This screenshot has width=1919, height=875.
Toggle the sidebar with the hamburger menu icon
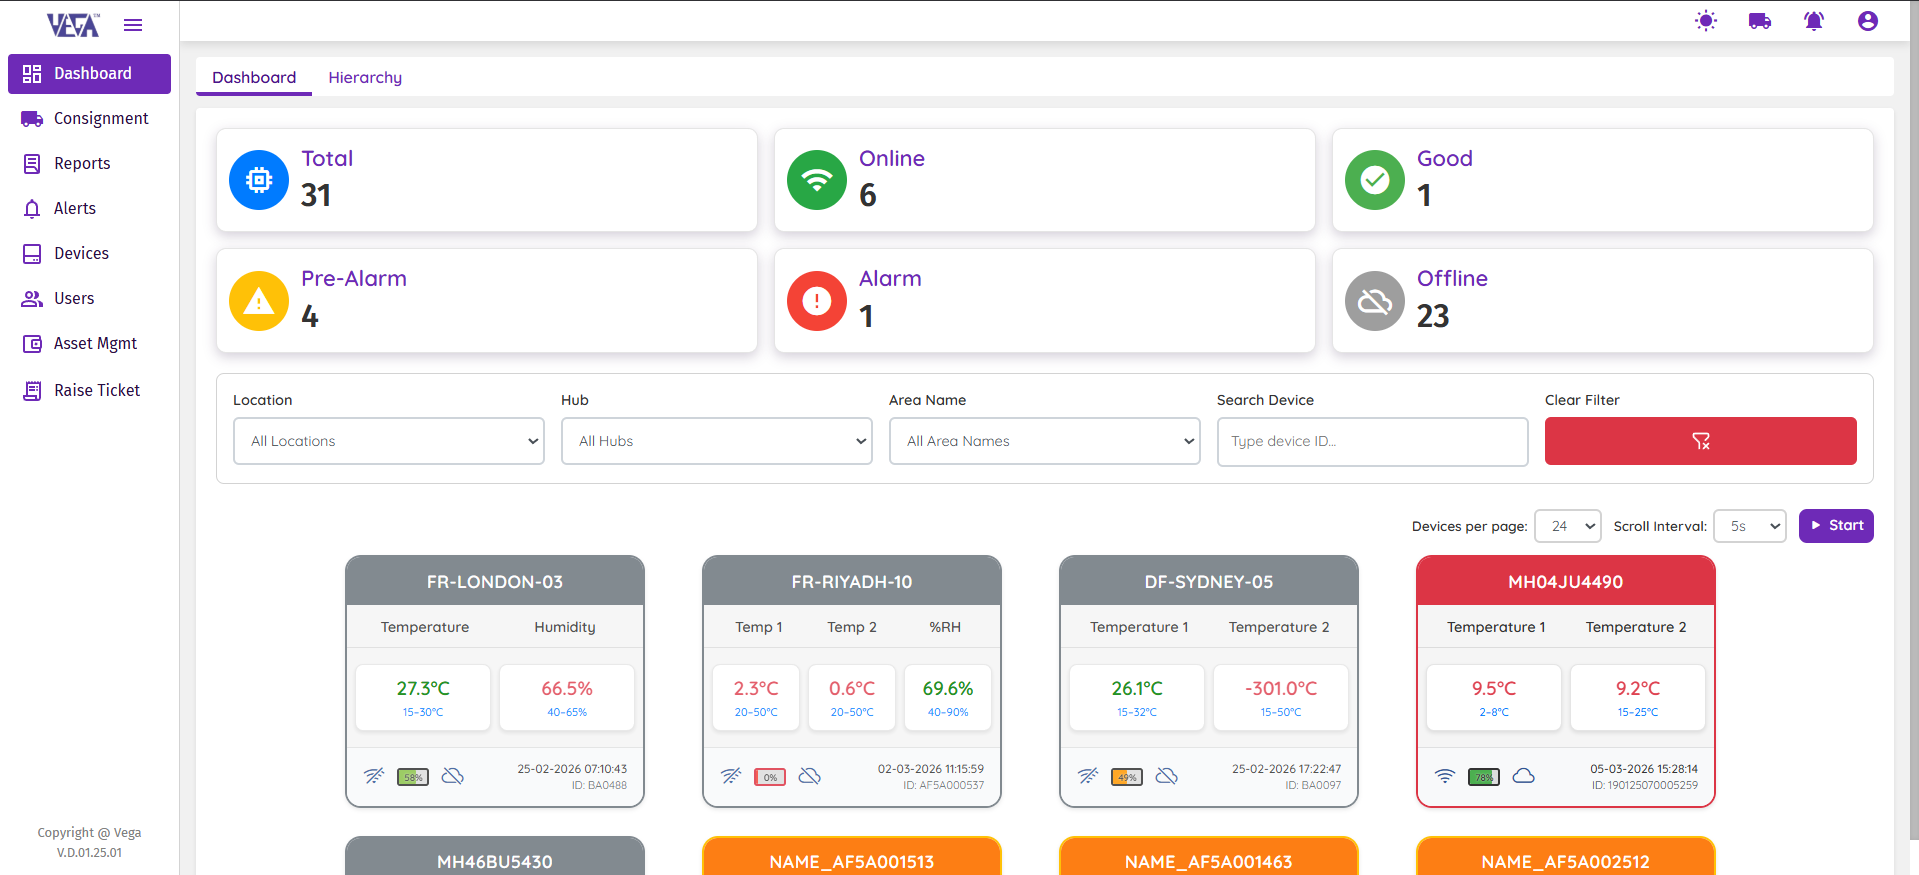pos(133,25)
